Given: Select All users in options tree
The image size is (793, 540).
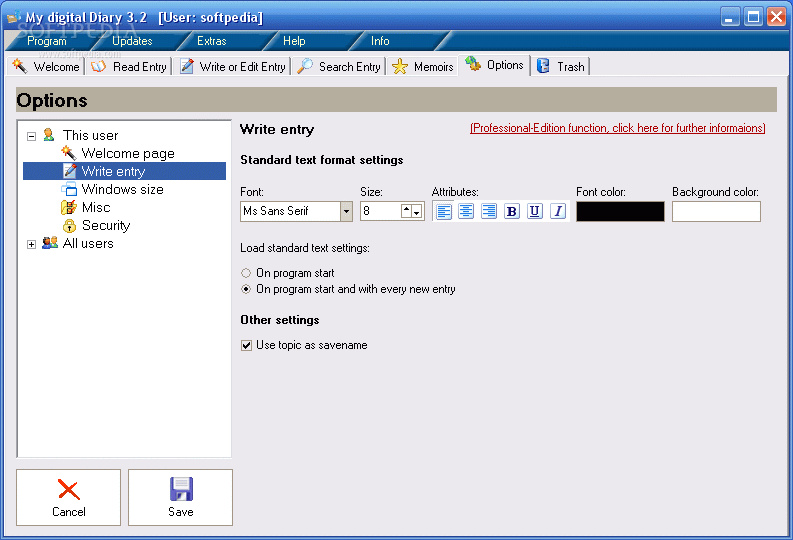Looking at the screenshot, I should coord(88,244).
